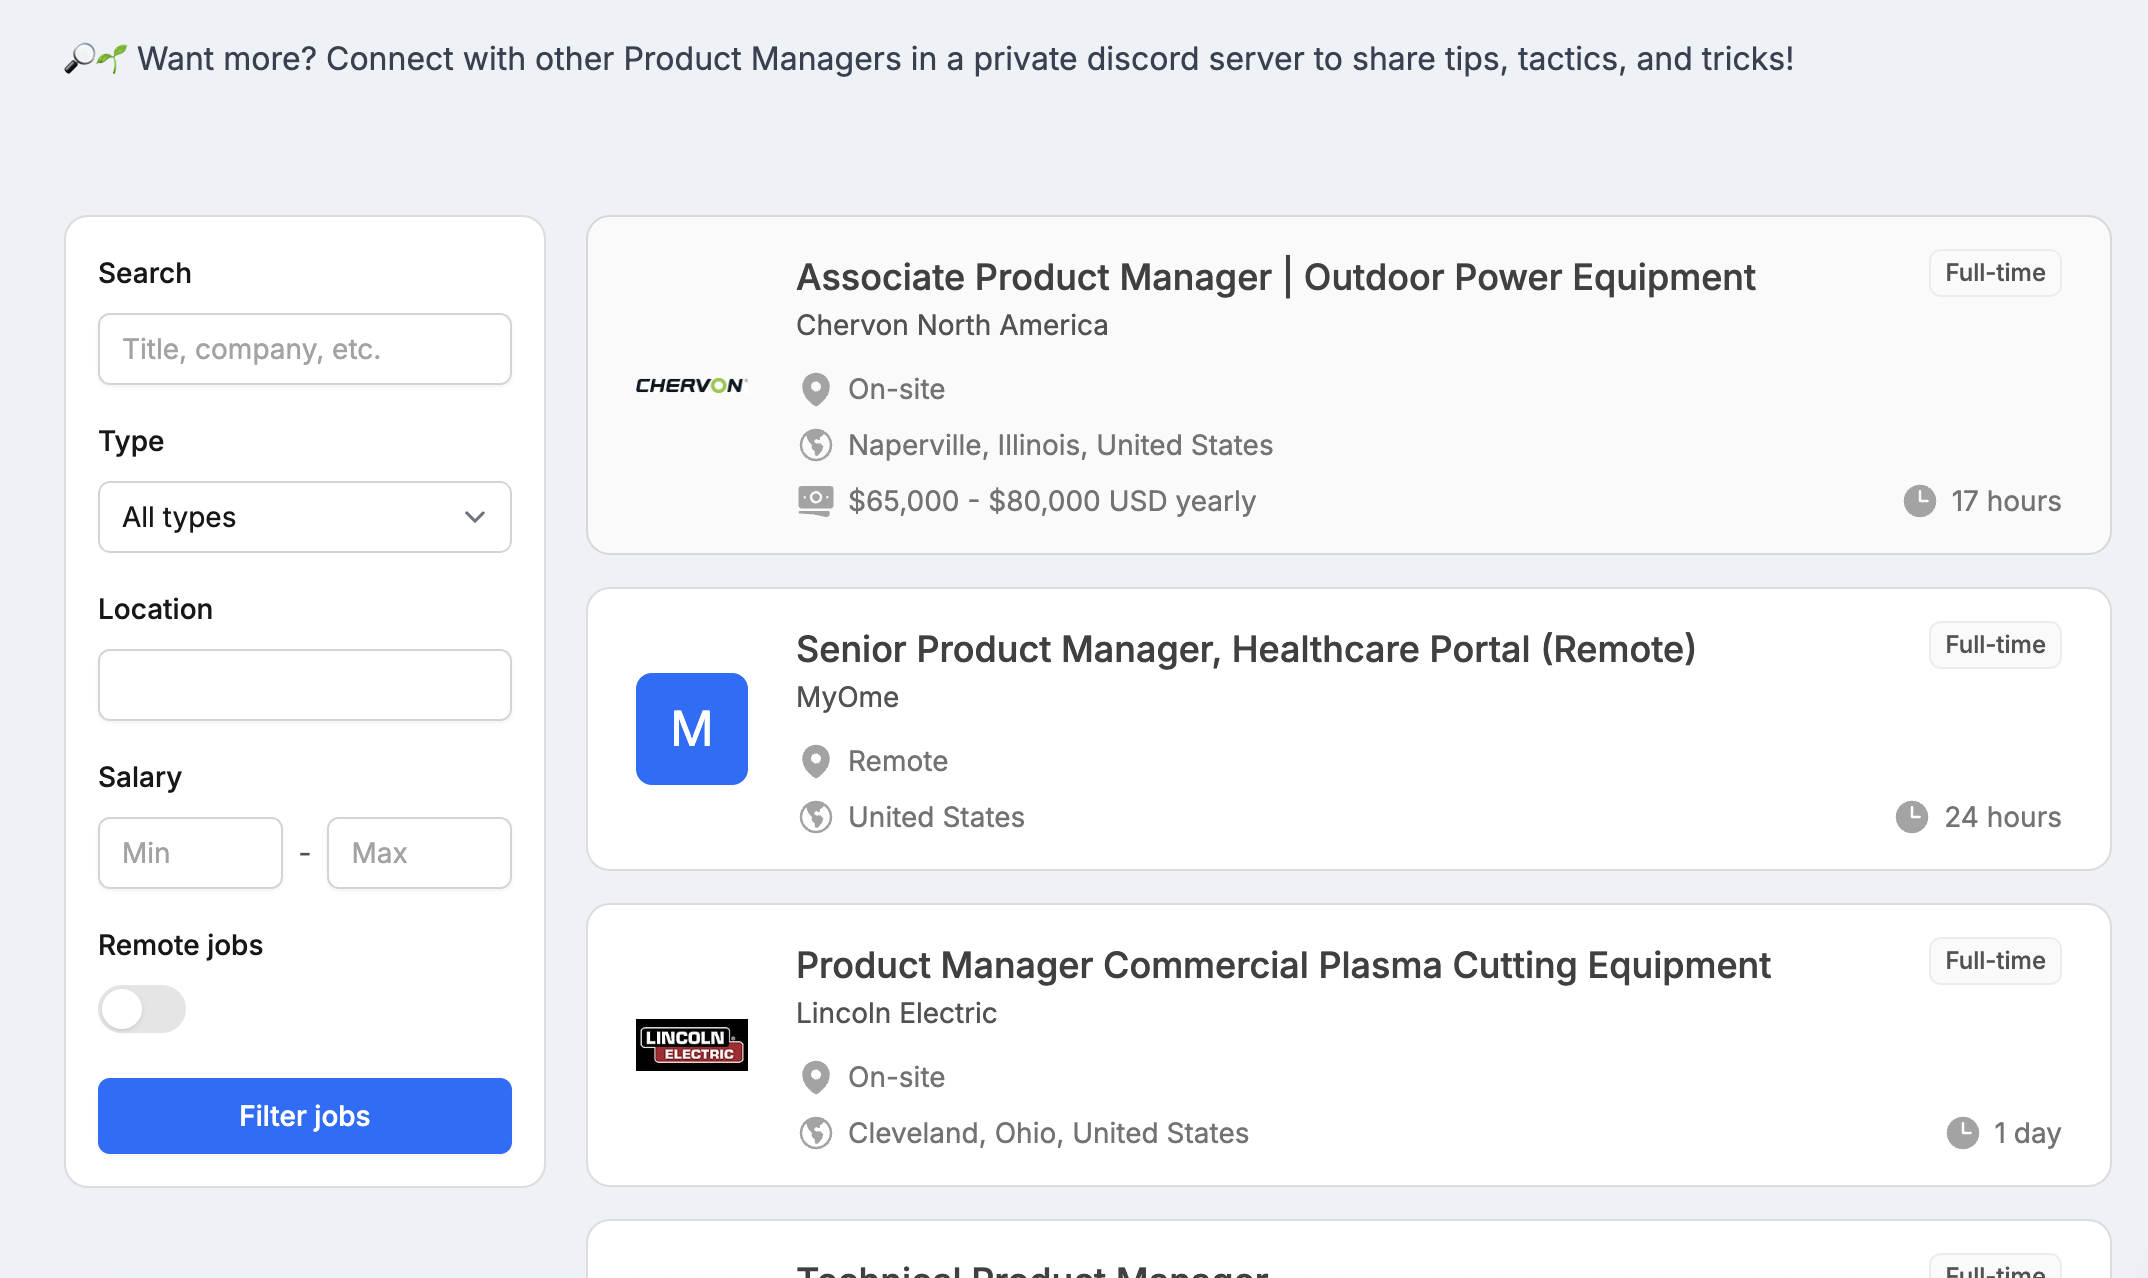Click the globe icon next to Naperville, Illinois

pyautogui.click(x=815, y=444)
